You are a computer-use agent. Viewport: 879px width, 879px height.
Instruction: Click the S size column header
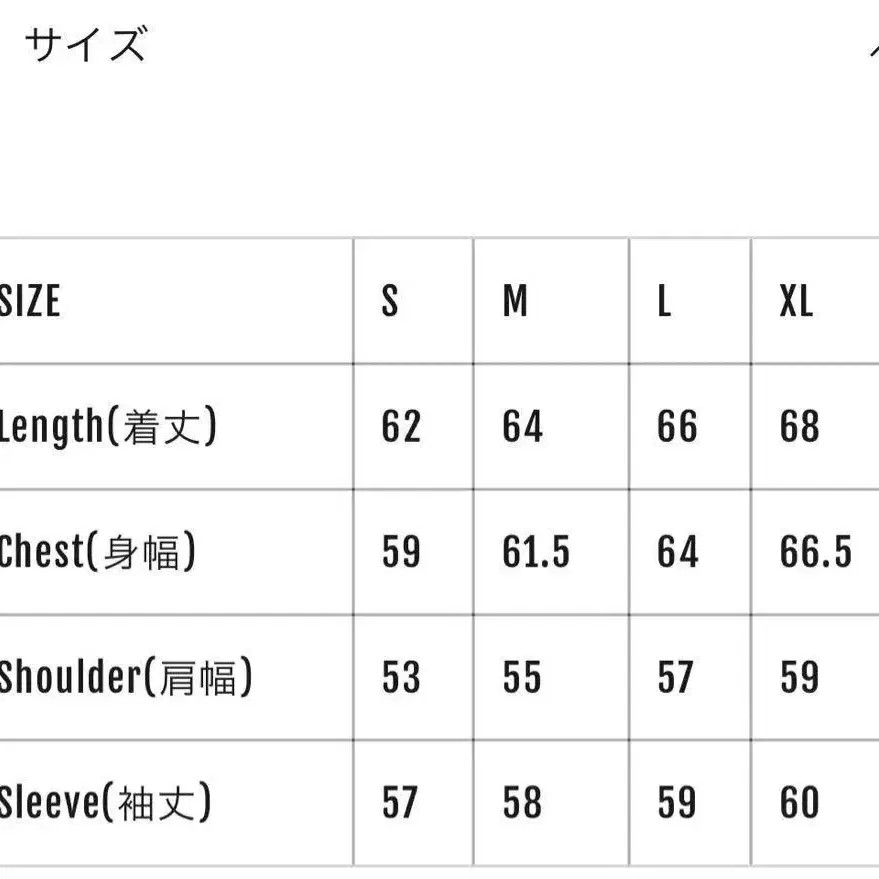click(x=390, y=301)
